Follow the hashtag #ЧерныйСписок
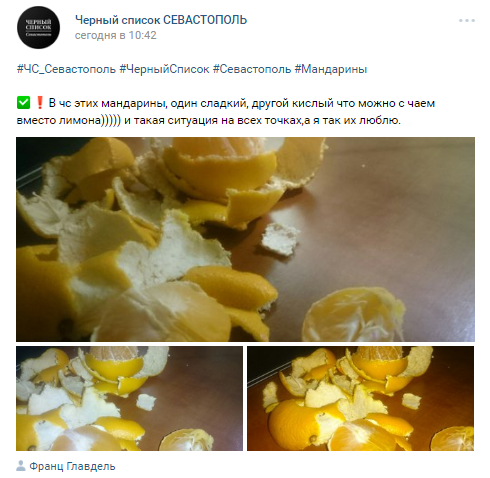The image size is (490, 478). tap(164, 69)
